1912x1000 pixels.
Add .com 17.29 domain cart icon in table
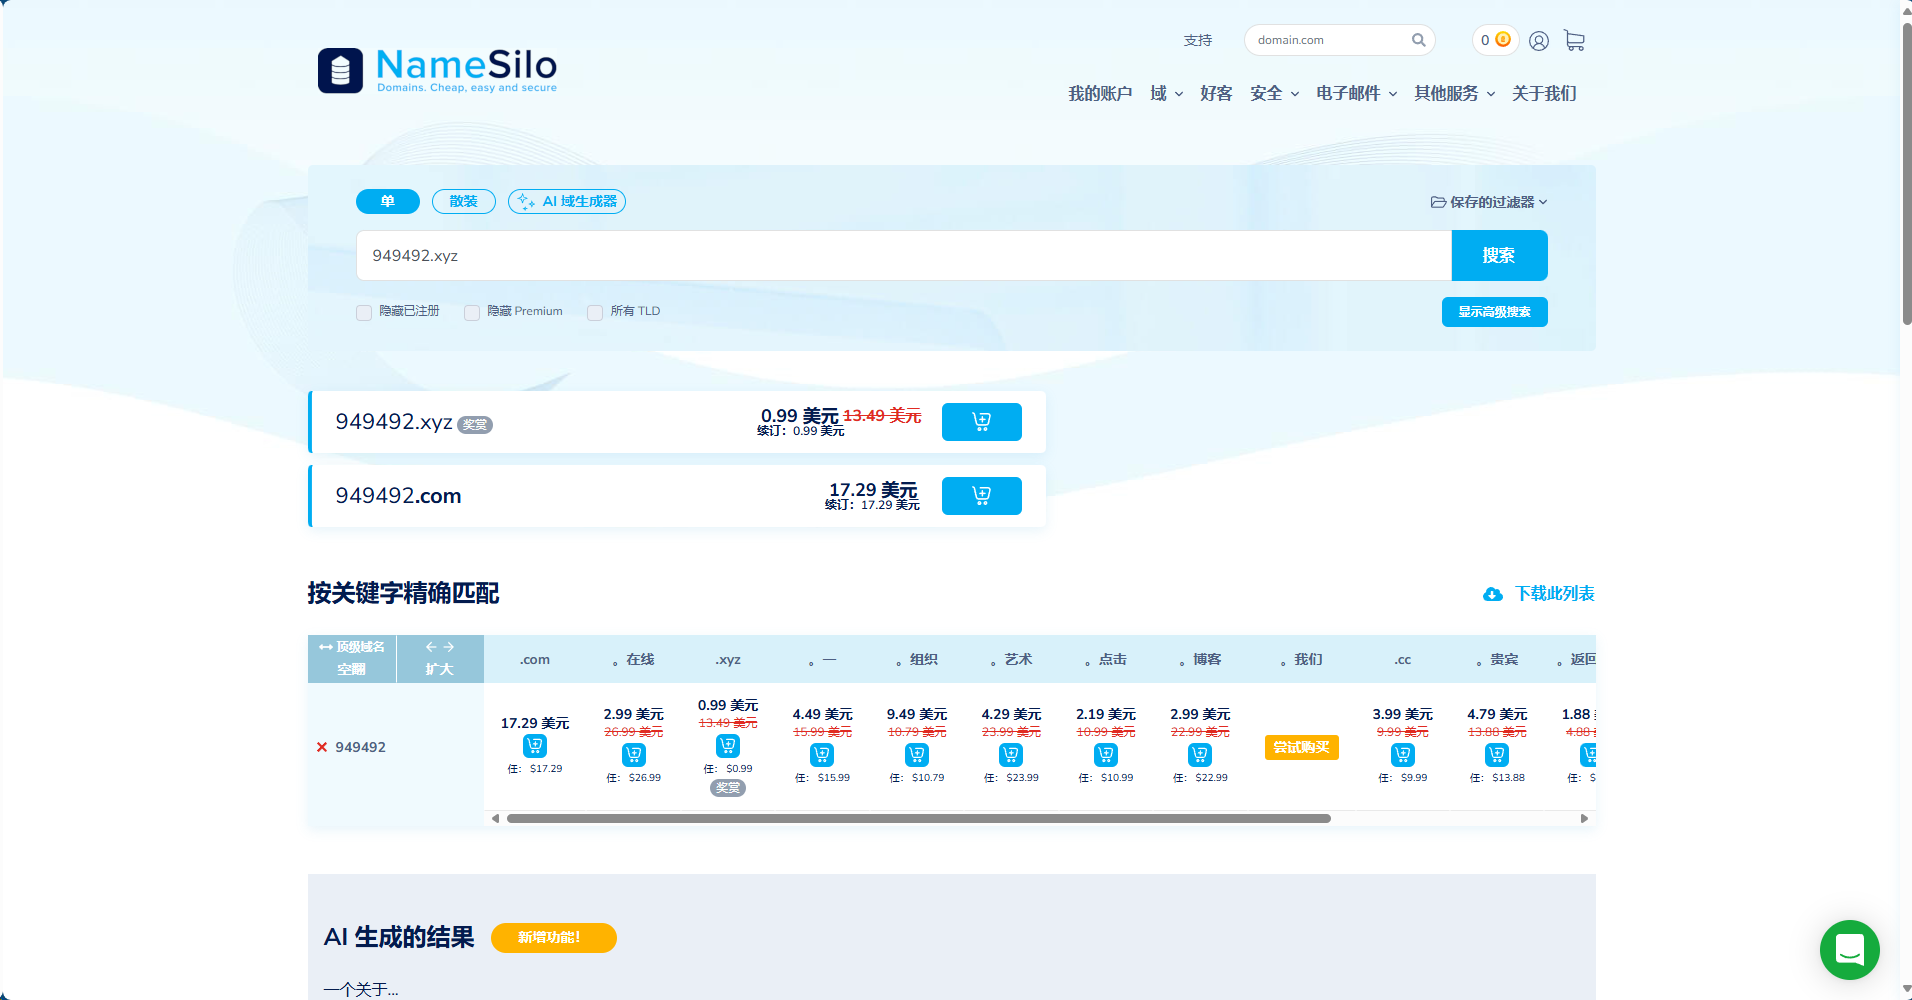click(535, 746)
